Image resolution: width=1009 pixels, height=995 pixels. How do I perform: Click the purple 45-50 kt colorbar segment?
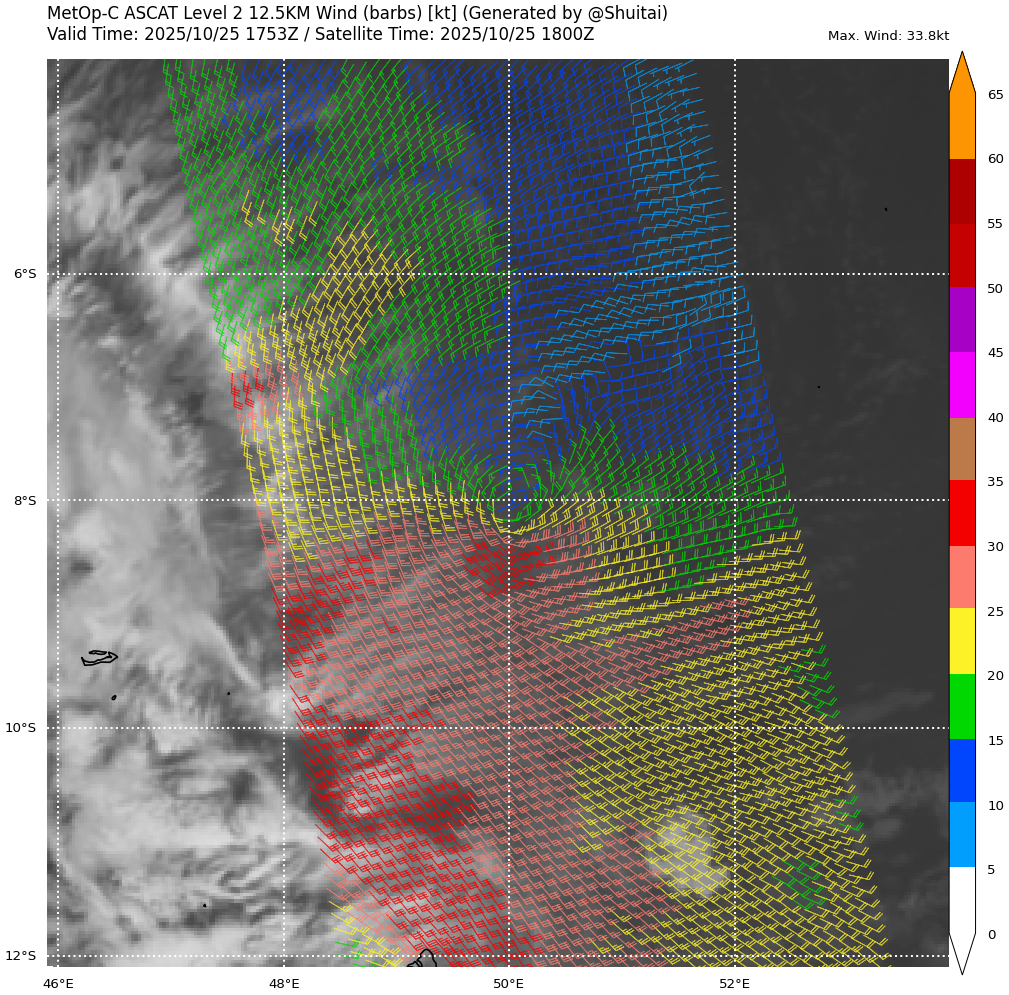pos(961,320)
